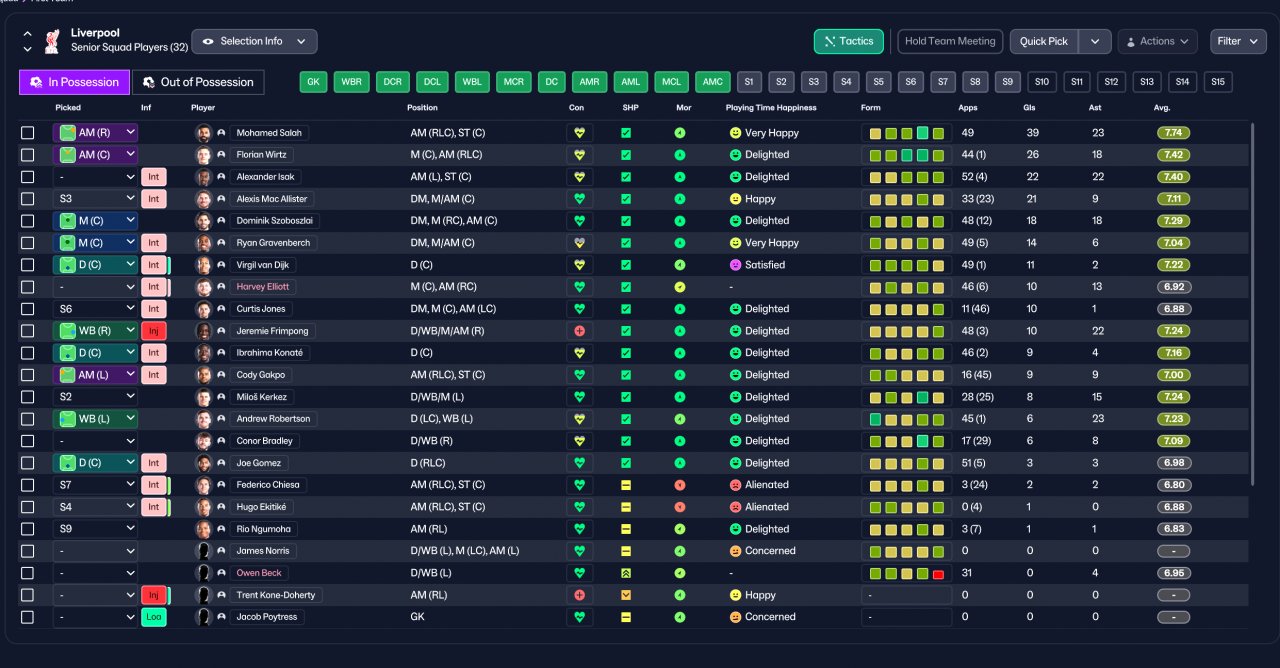Viewport: 1280px width, 668px height.
Task: Tick the checkbox for Curtis Jones's row
Action: coord(28,309)
